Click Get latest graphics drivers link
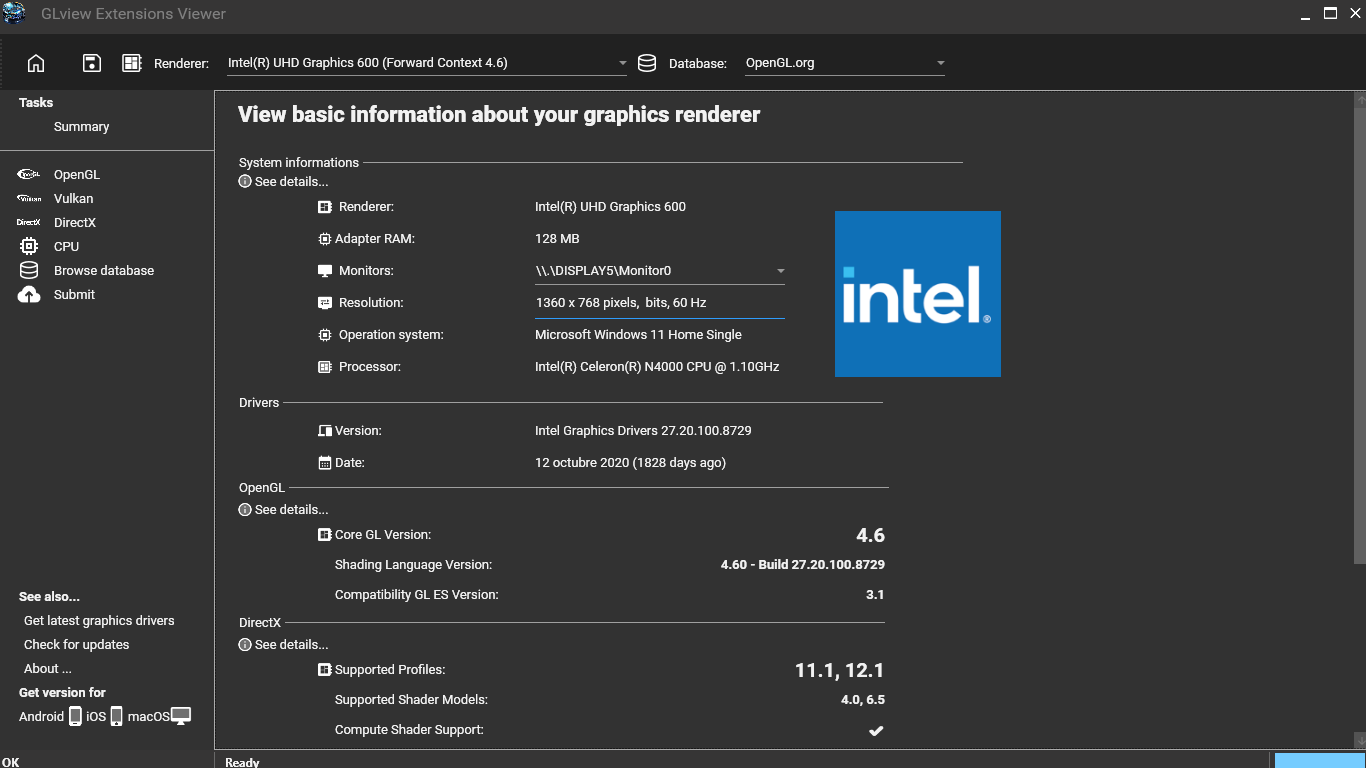This screenshot has height=768, width=1366. 99,621
